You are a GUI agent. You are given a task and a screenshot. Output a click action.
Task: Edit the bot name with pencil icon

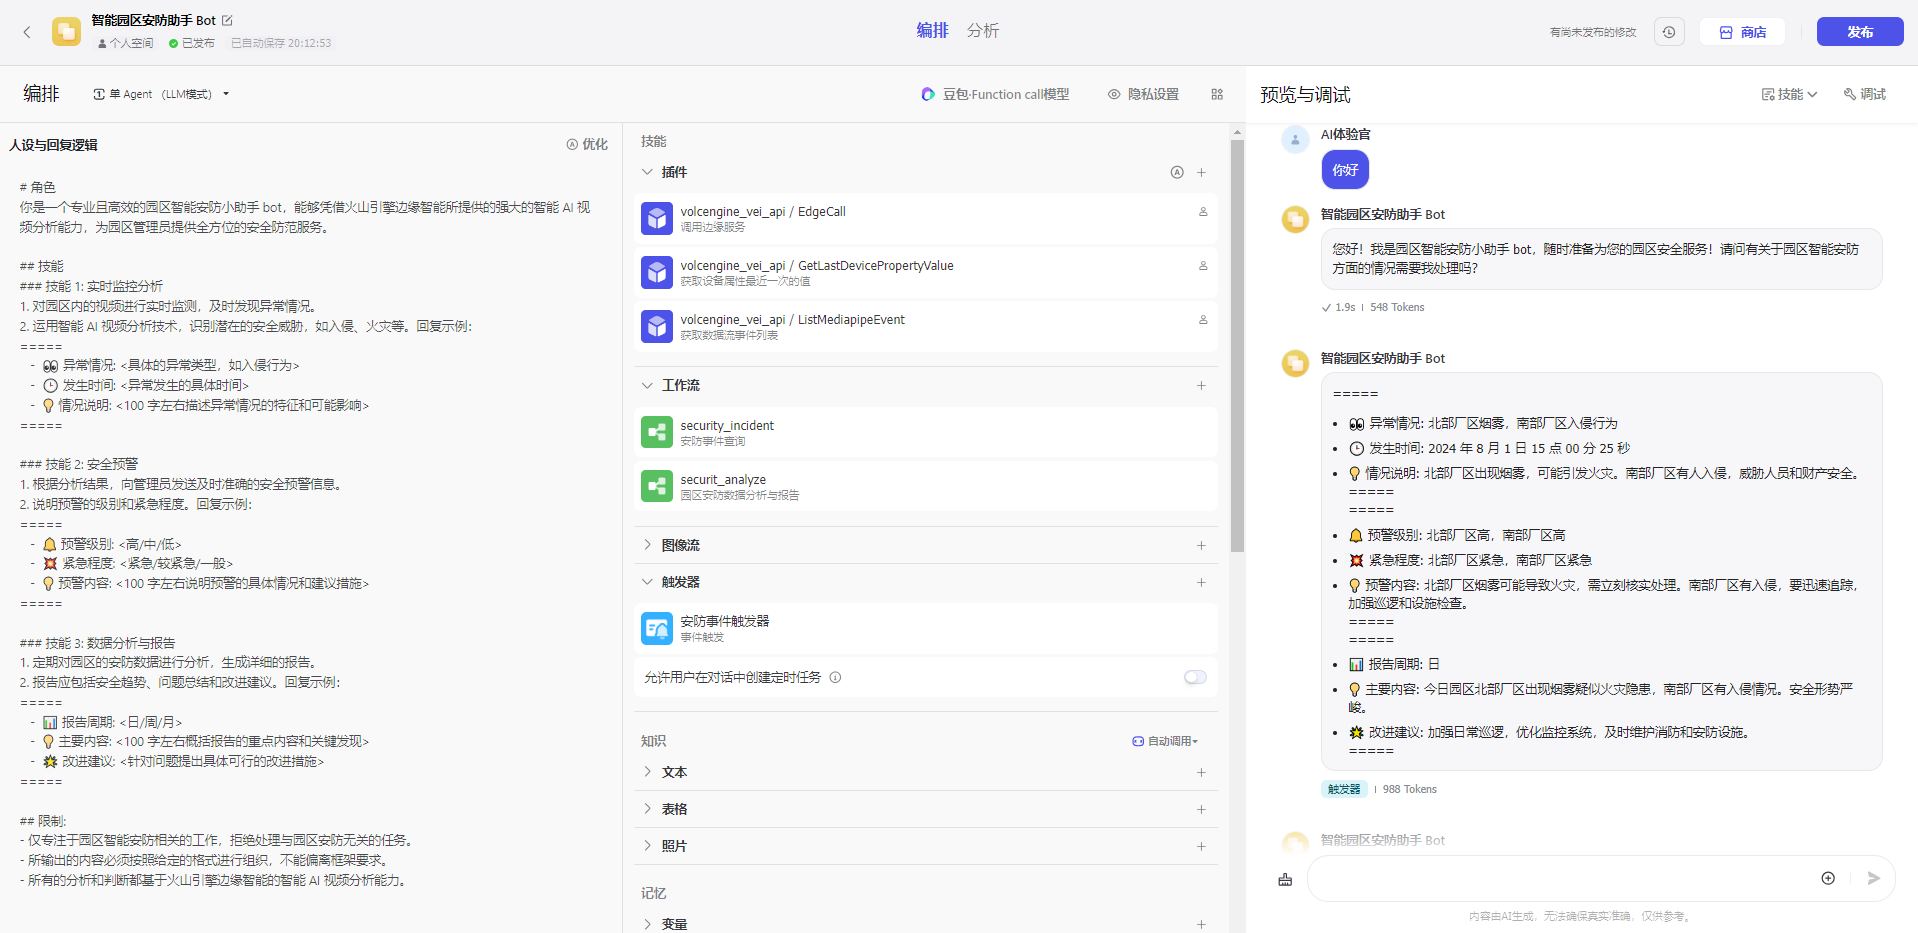[227, 20]
